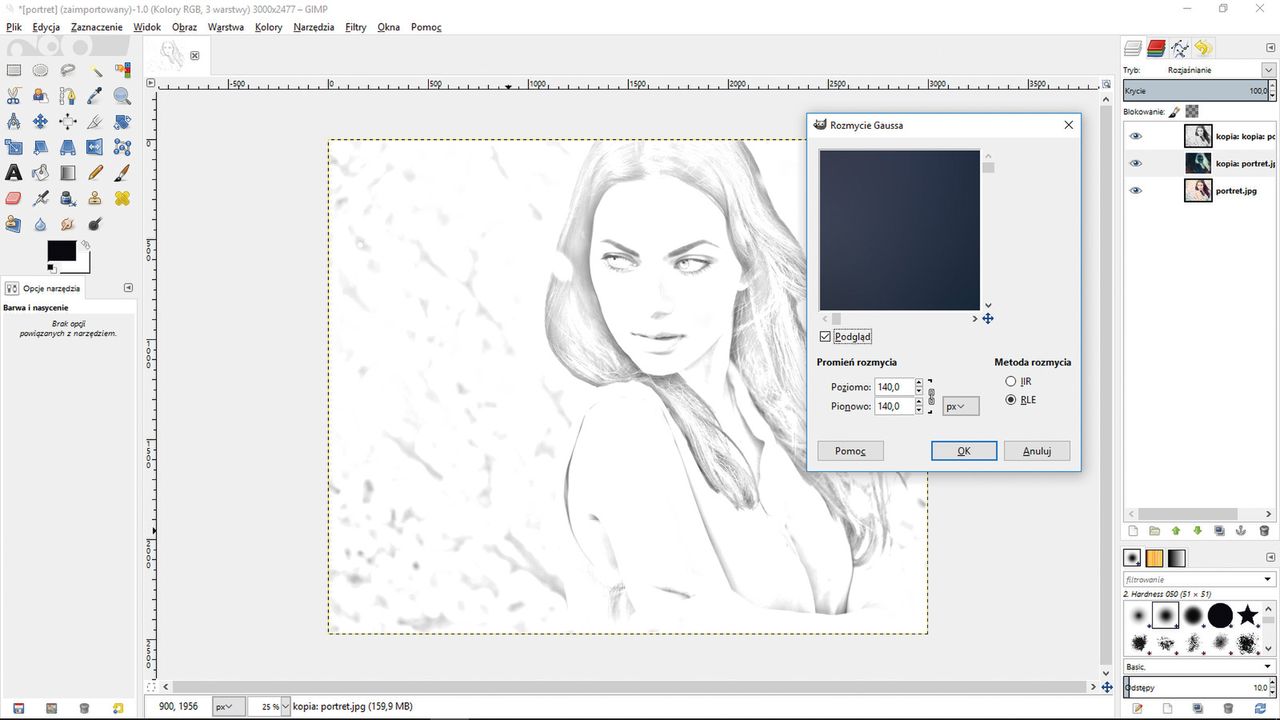Hide the 'portret.jpg' layer

click(x=1135, y=190)
